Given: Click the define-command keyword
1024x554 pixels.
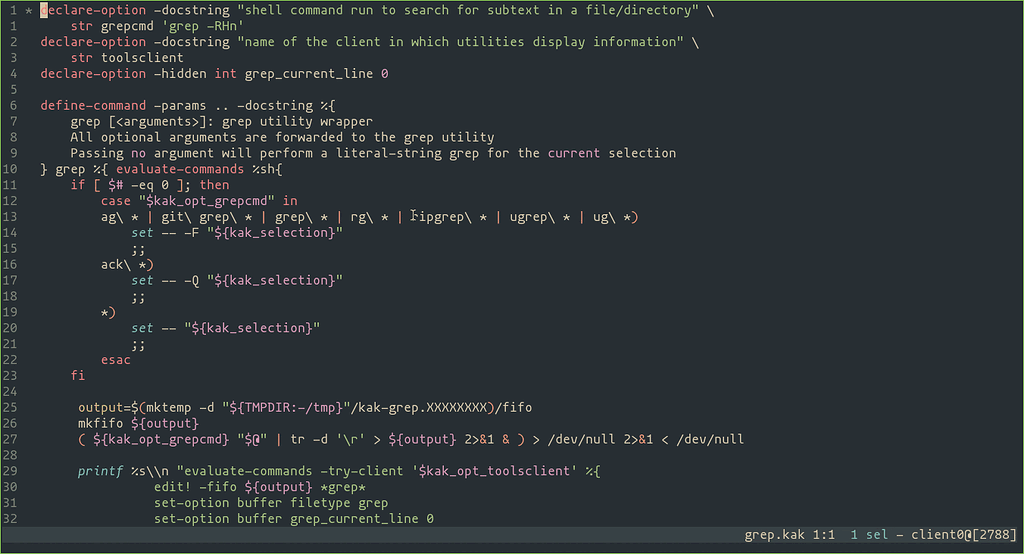Looking at the screenshot, I should (93, 105).
